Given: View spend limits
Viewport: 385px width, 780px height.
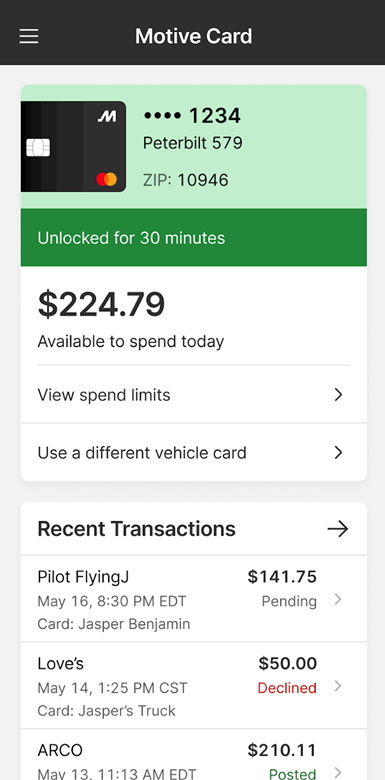Looking at the screenshot, I should (194, 395).
